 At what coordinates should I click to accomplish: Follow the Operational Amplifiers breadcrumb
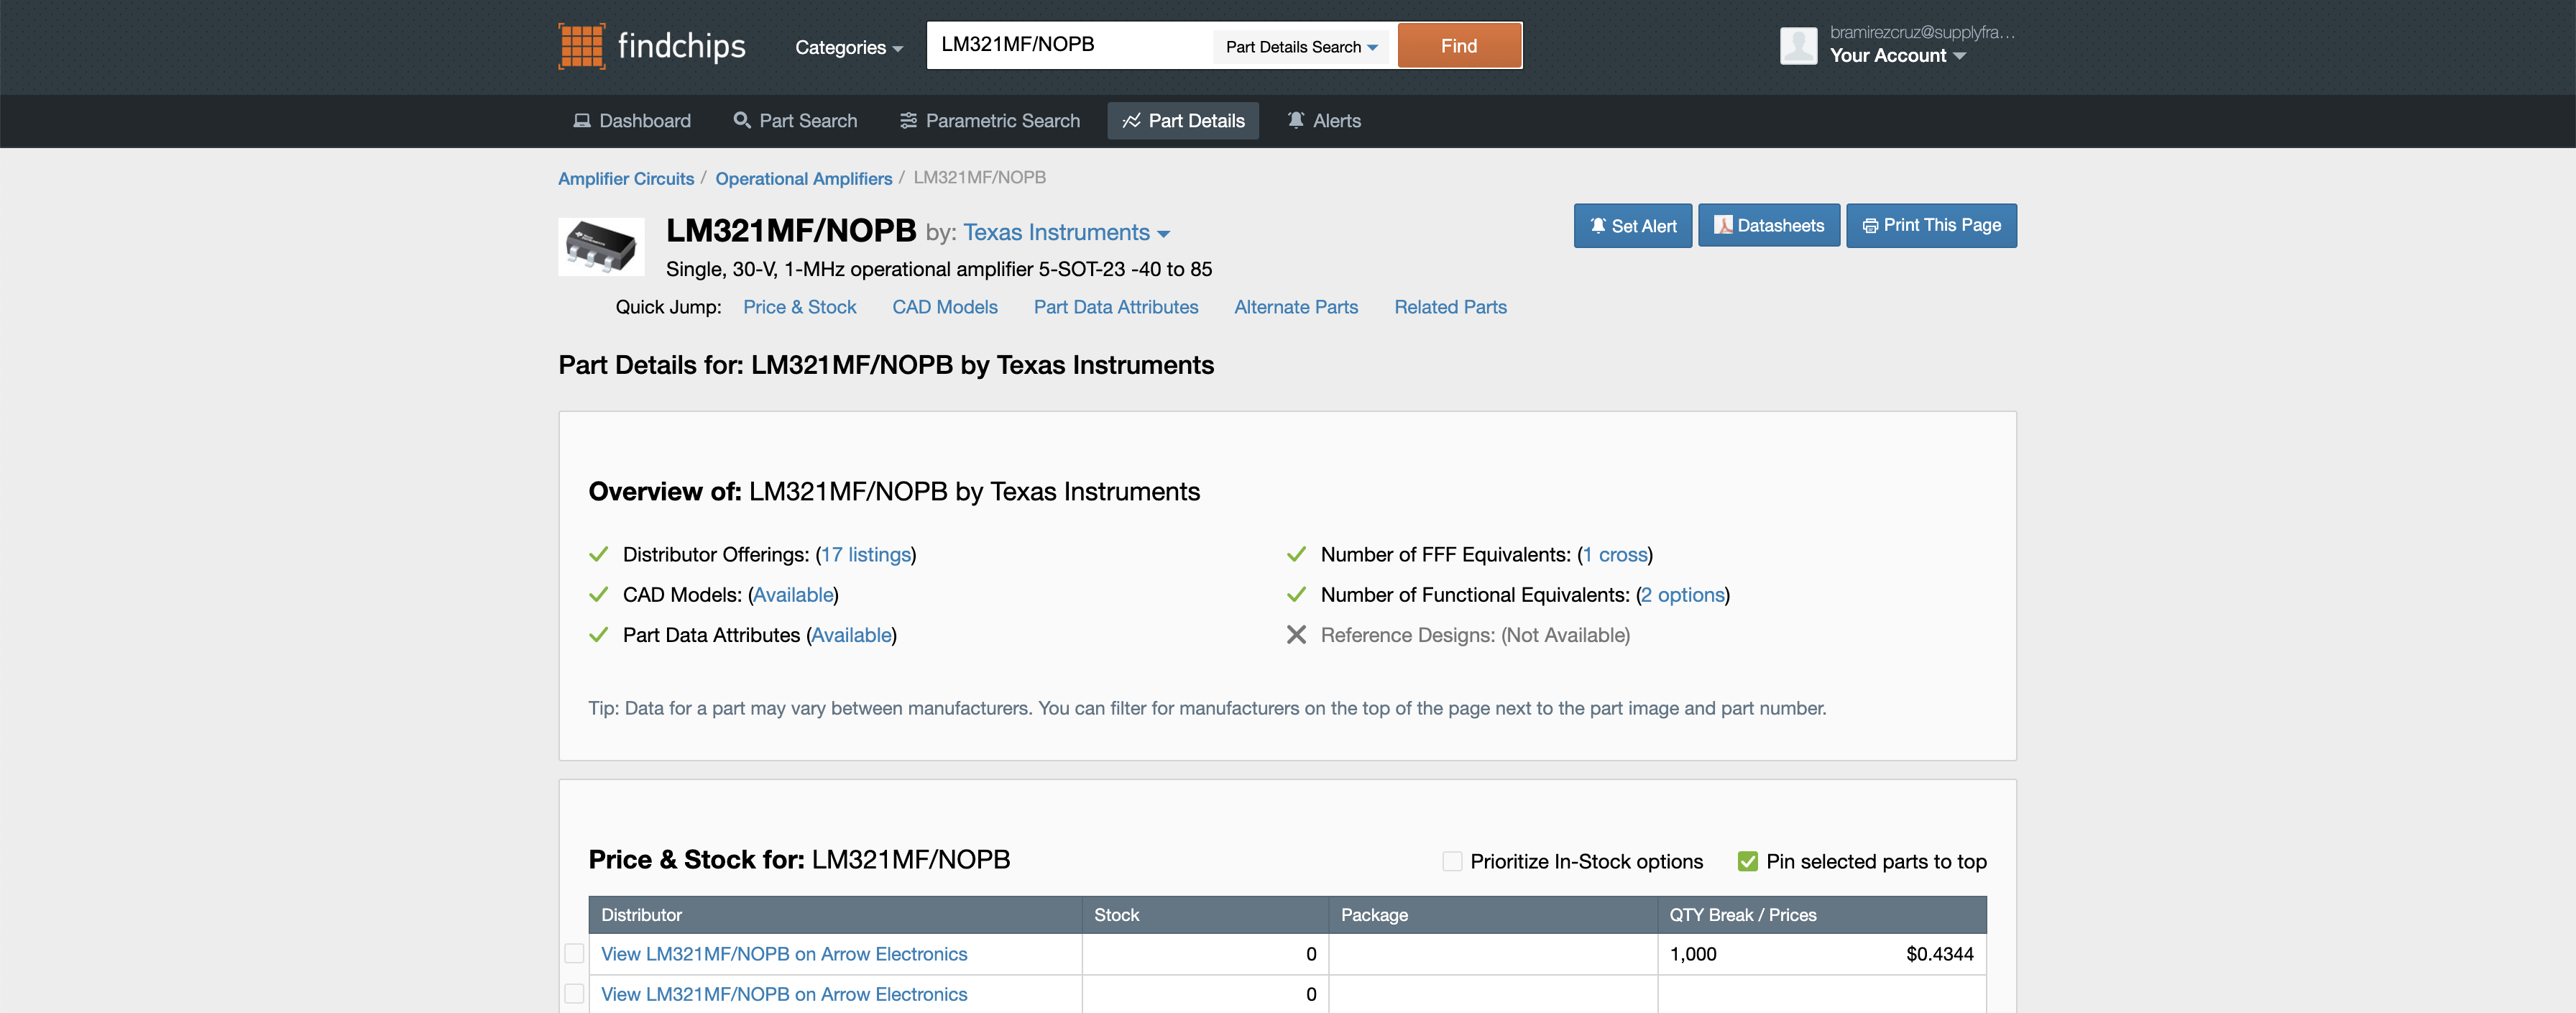click(803, 178)
